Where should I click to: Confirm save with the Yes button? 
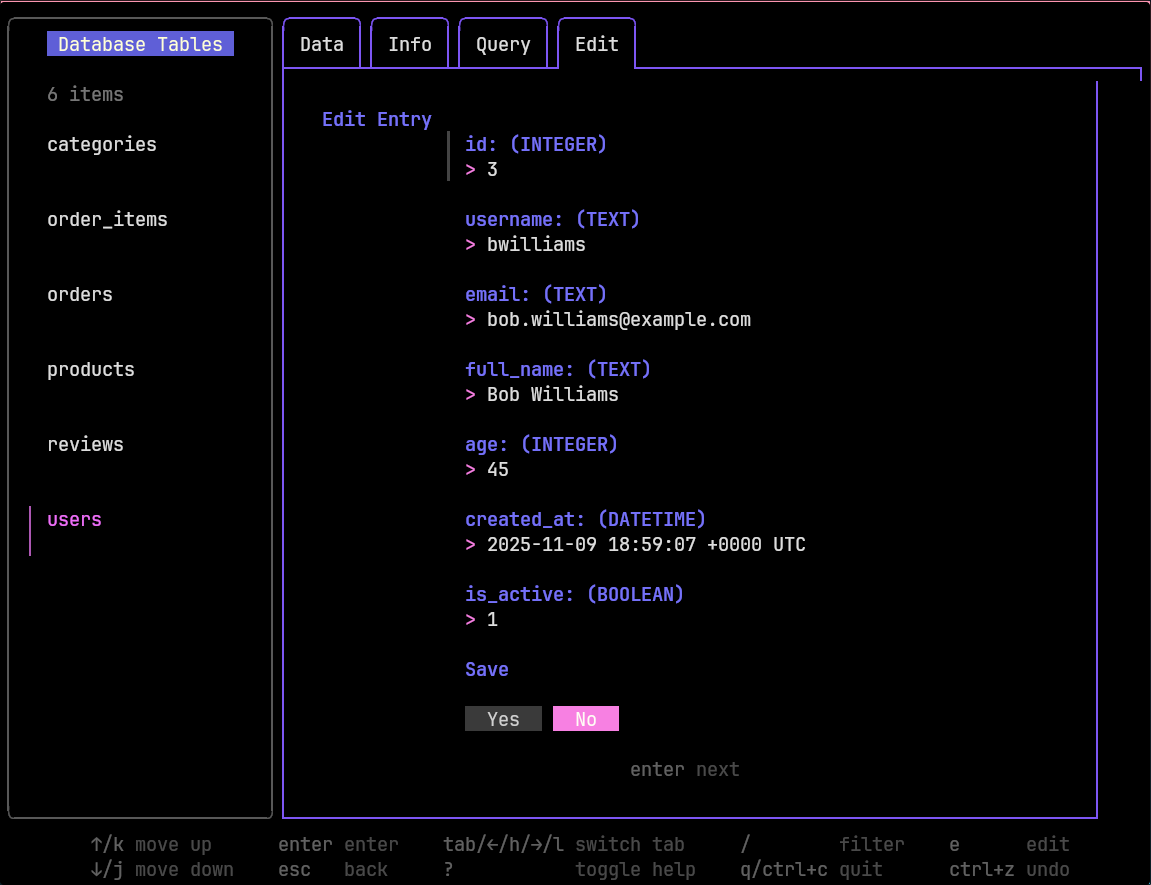[x=504, y=718]
